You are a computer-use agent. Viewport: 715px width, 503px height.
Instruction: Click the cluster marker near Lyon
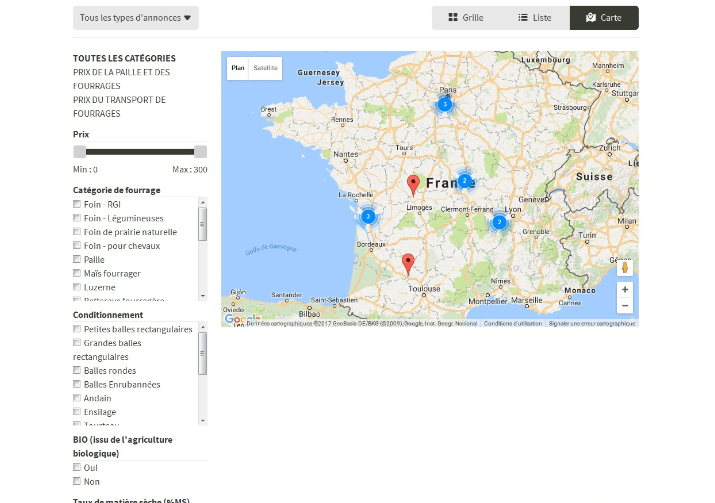coord(499,221)
